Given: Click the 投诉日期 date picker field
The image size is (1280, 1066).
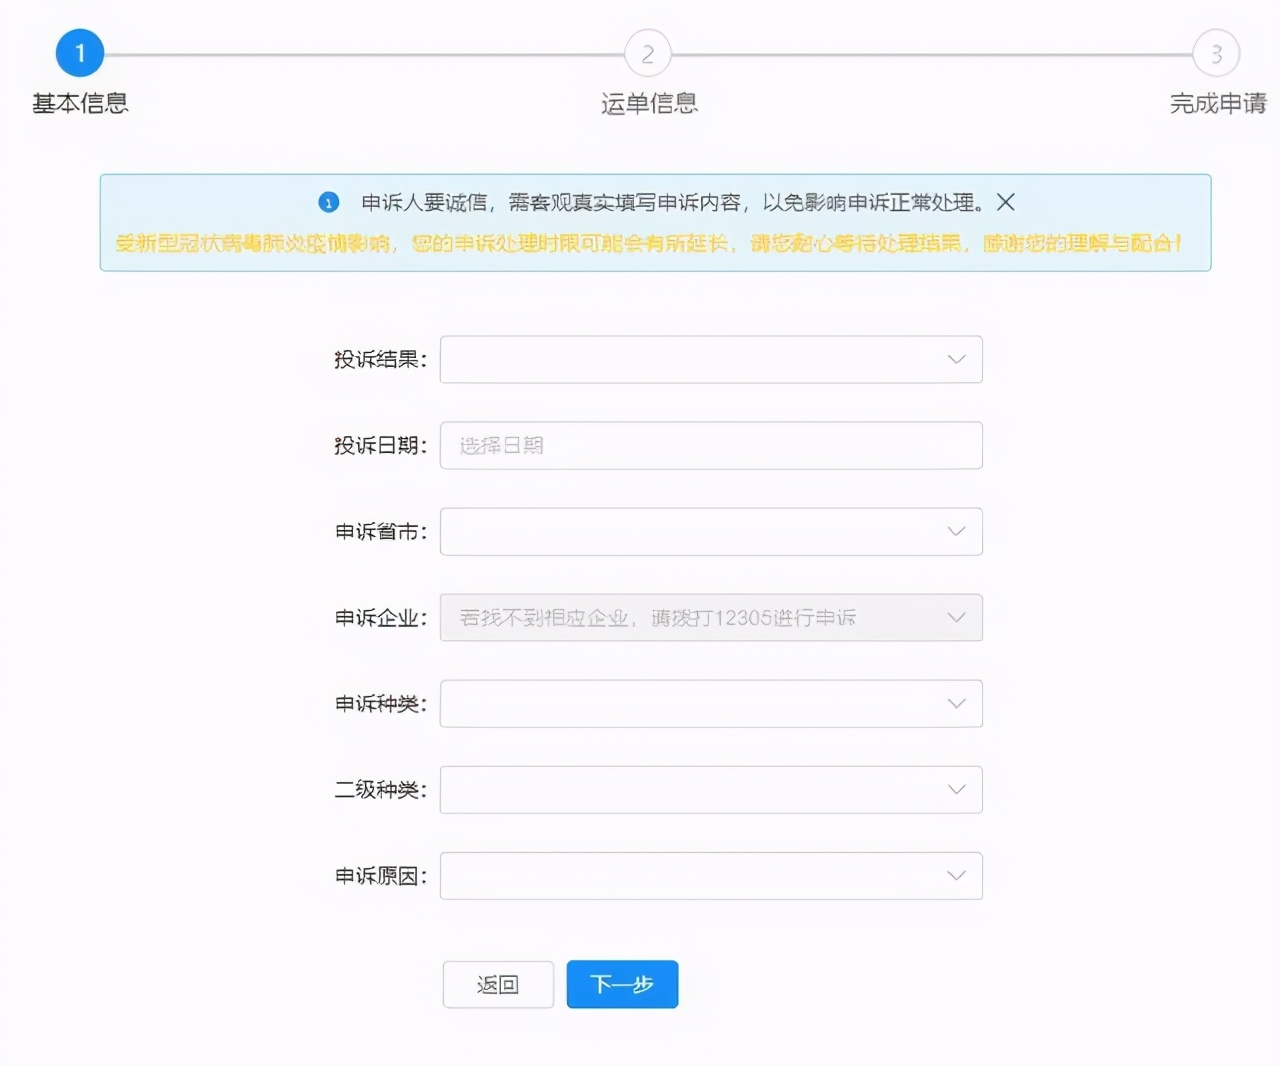Looking at the screenshot, I should (711, 445).
